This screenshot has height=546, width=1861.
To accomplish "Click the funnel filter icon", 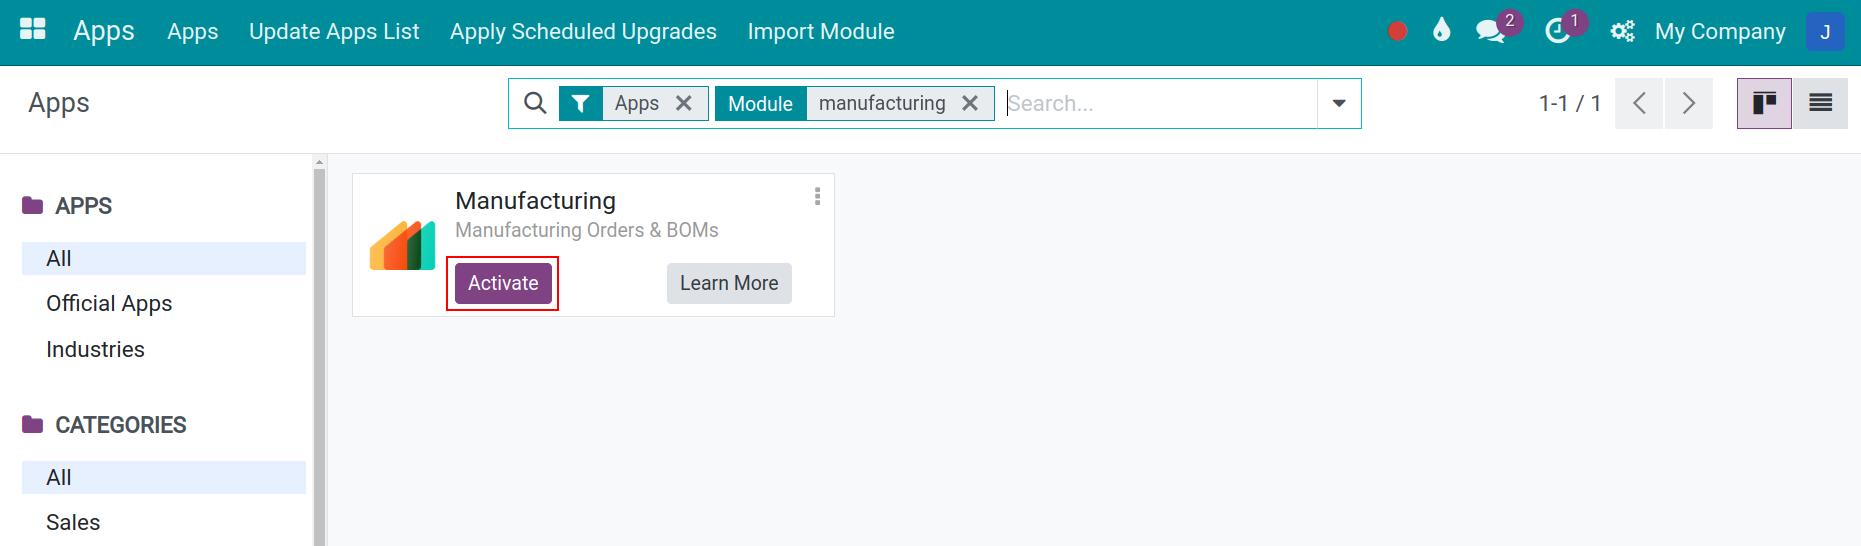I will point(581,103).
